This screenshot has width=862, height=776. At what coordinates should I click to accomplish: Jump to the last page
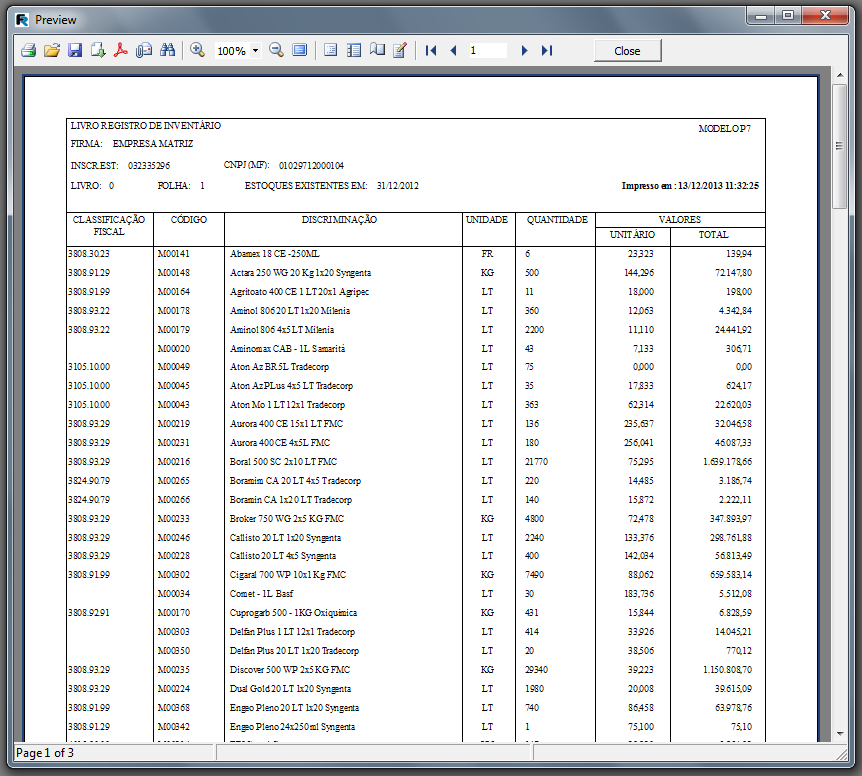click(x=546, y=51)
